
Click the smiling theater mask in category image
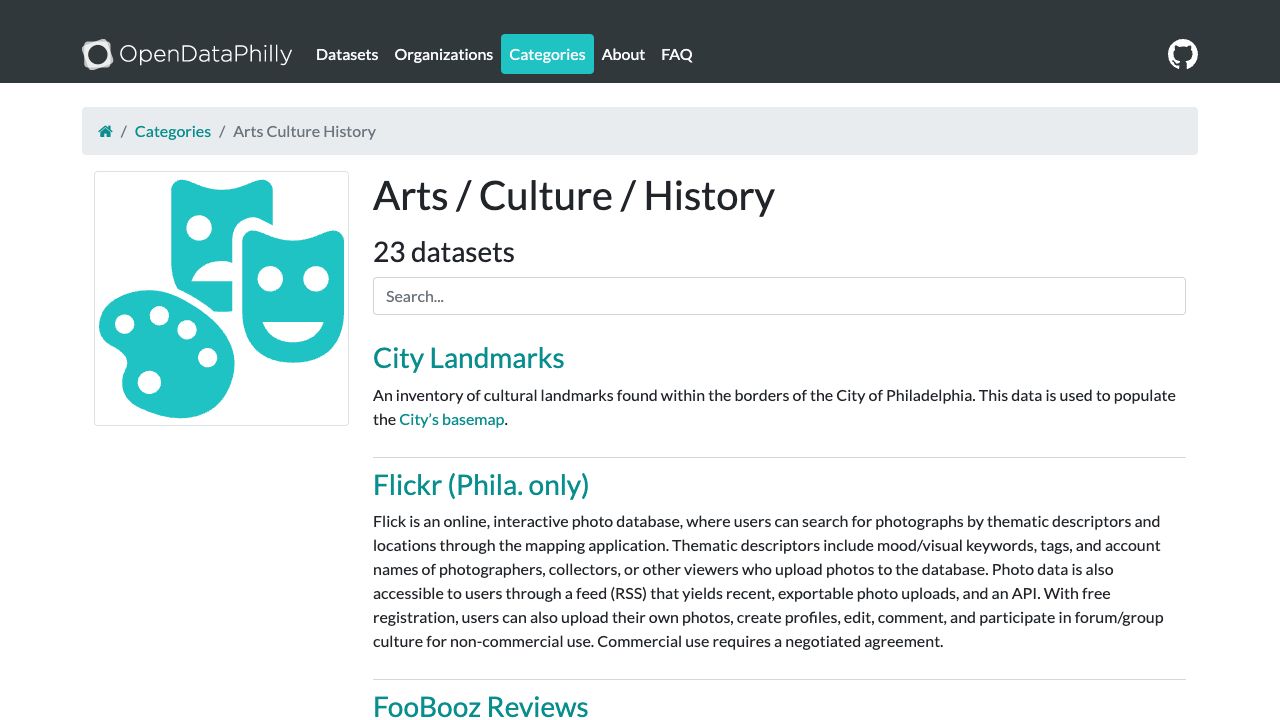tap(293, 296)
